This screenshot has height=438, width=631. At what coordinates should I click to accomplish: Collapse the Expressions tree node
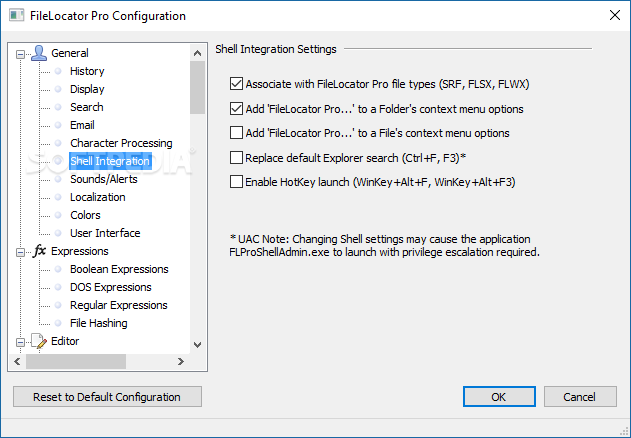pyautogui.click(x=20, y=252)
